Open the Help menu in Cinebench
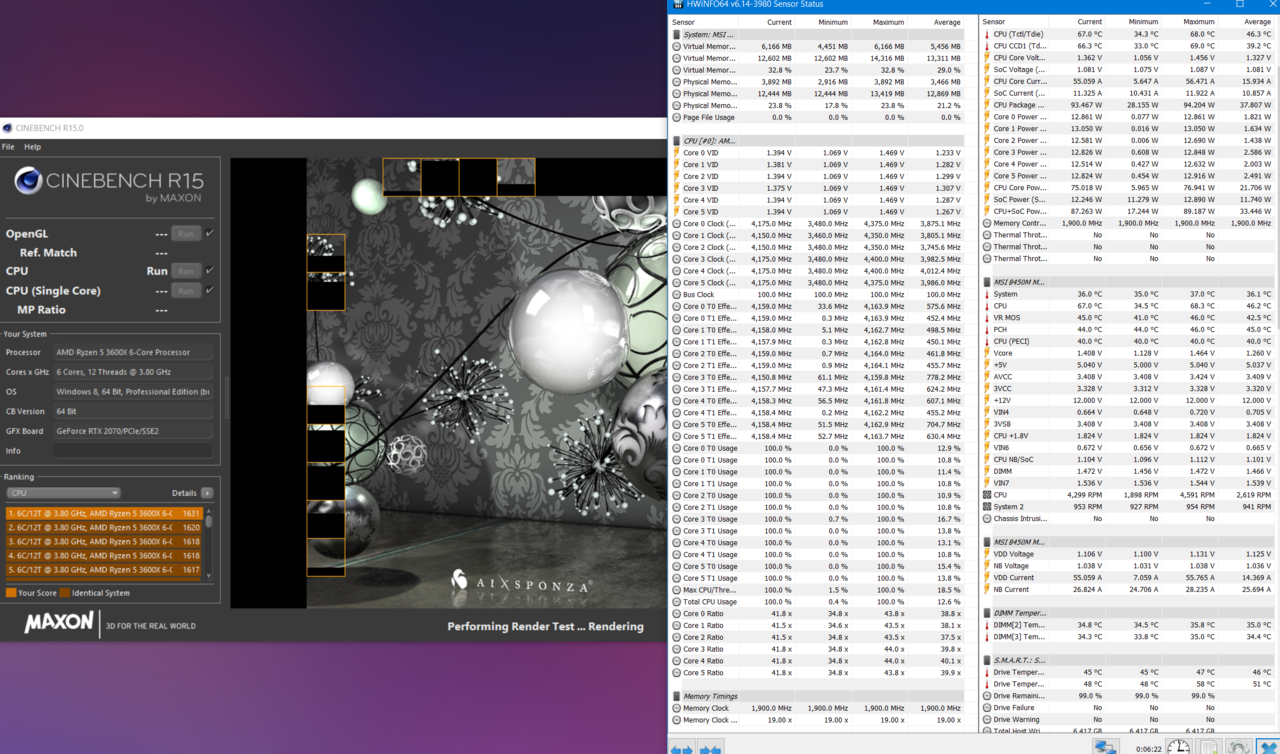This screenshot has width=1280, height=754. [32, 146]
